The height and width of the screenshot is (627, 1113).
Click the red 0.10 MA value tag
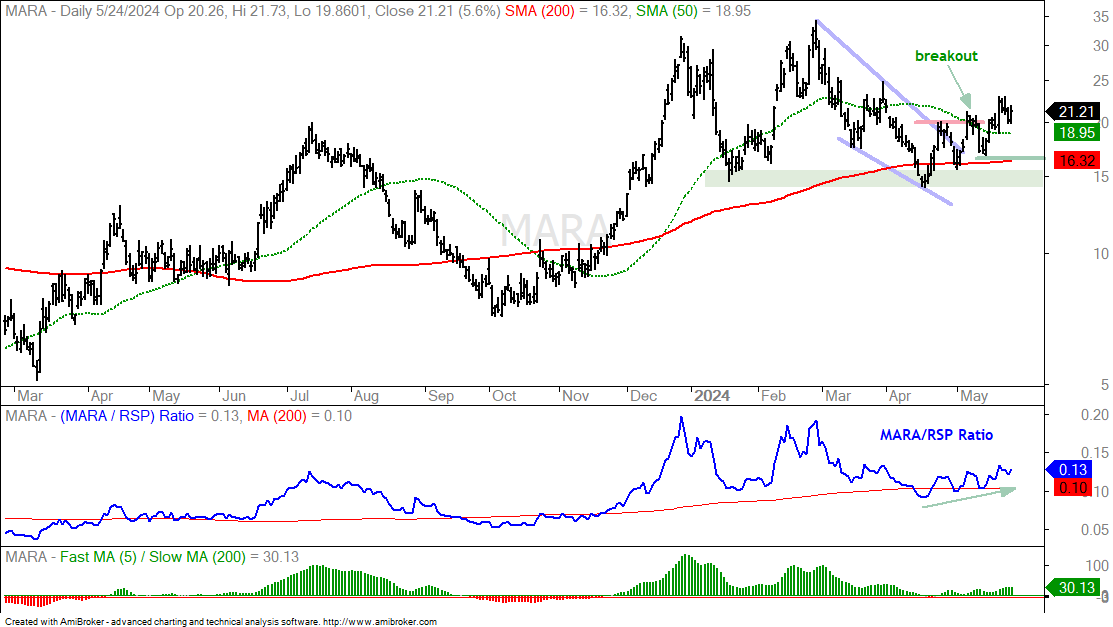point(1072,488)
